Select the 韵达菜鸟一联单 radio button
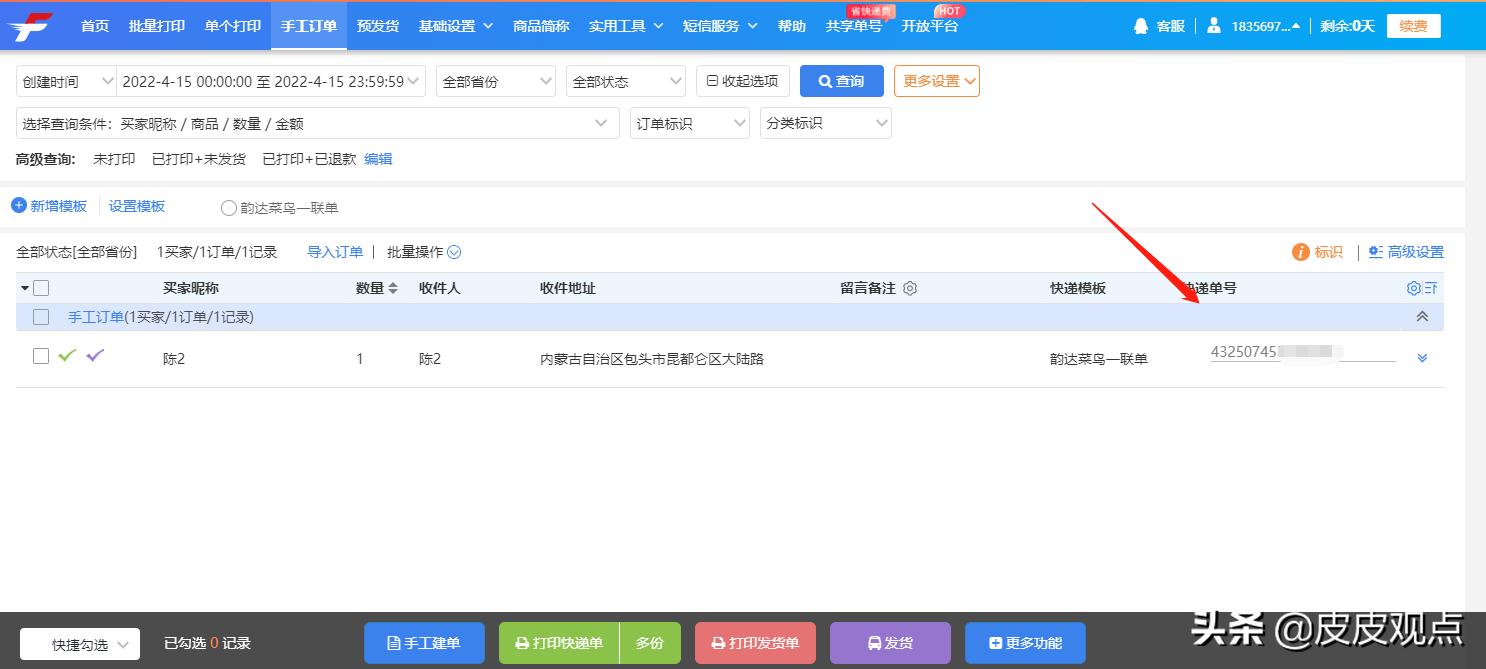The image size is (1486, 669). pos(228,208)
